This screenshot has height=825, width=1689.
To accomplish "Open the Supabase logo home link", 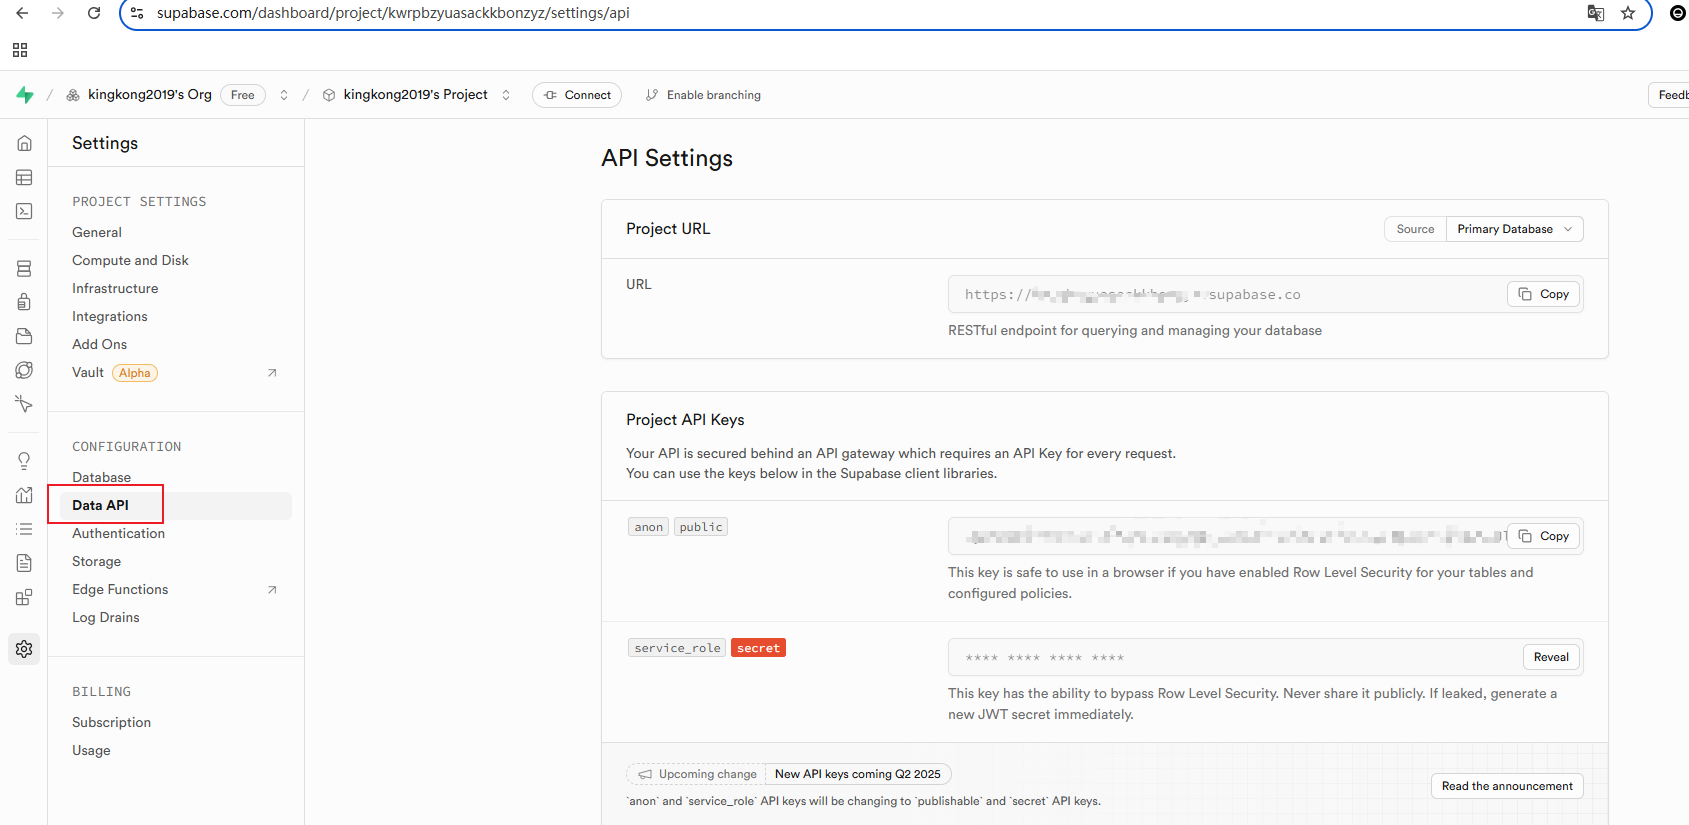I will pos(25,95).
